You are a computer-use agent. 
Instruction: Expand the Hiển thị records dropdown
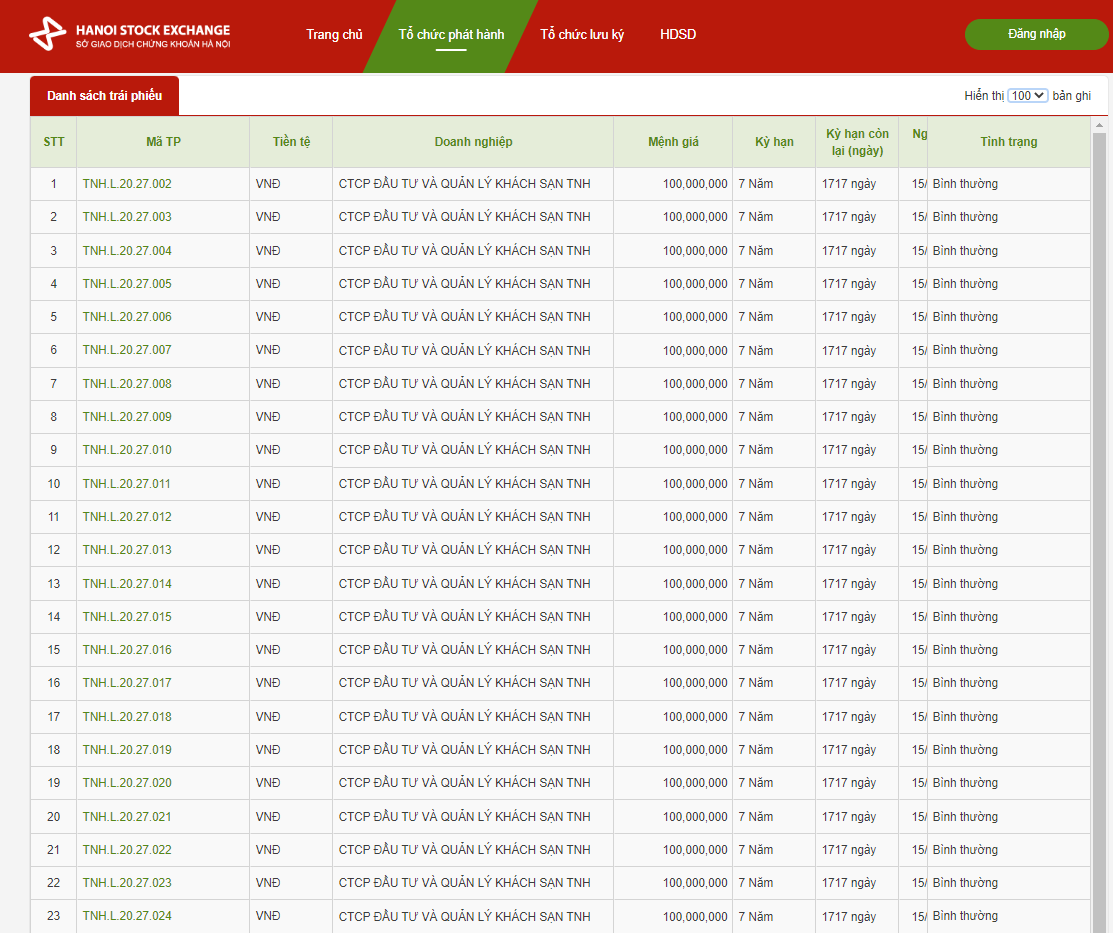(1027, 96)
